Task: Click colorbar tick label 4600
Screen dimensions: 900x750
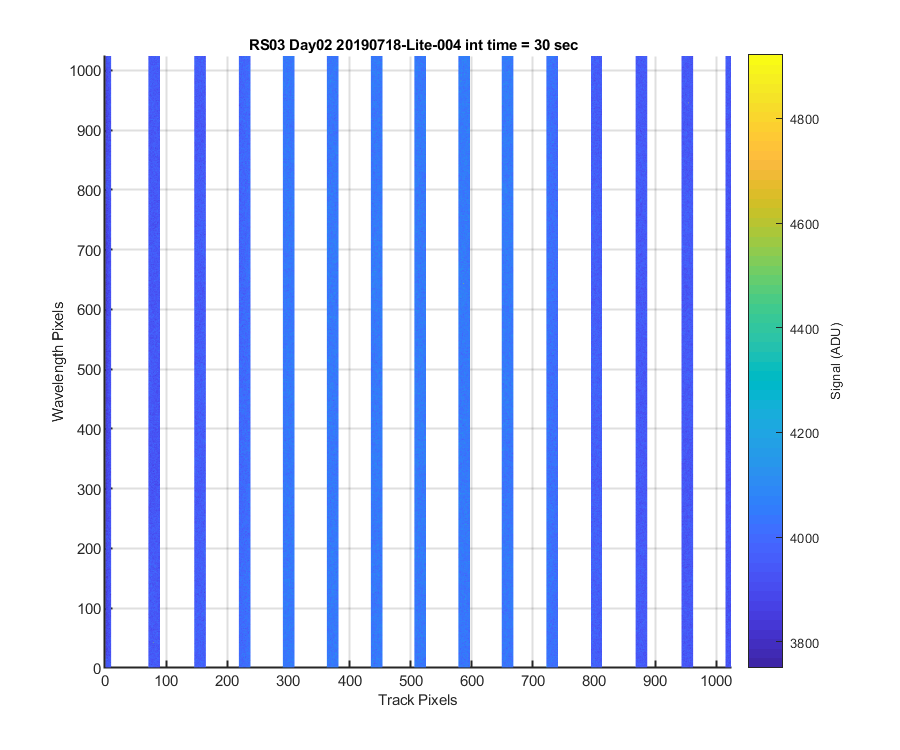Action: pos(804,224)
